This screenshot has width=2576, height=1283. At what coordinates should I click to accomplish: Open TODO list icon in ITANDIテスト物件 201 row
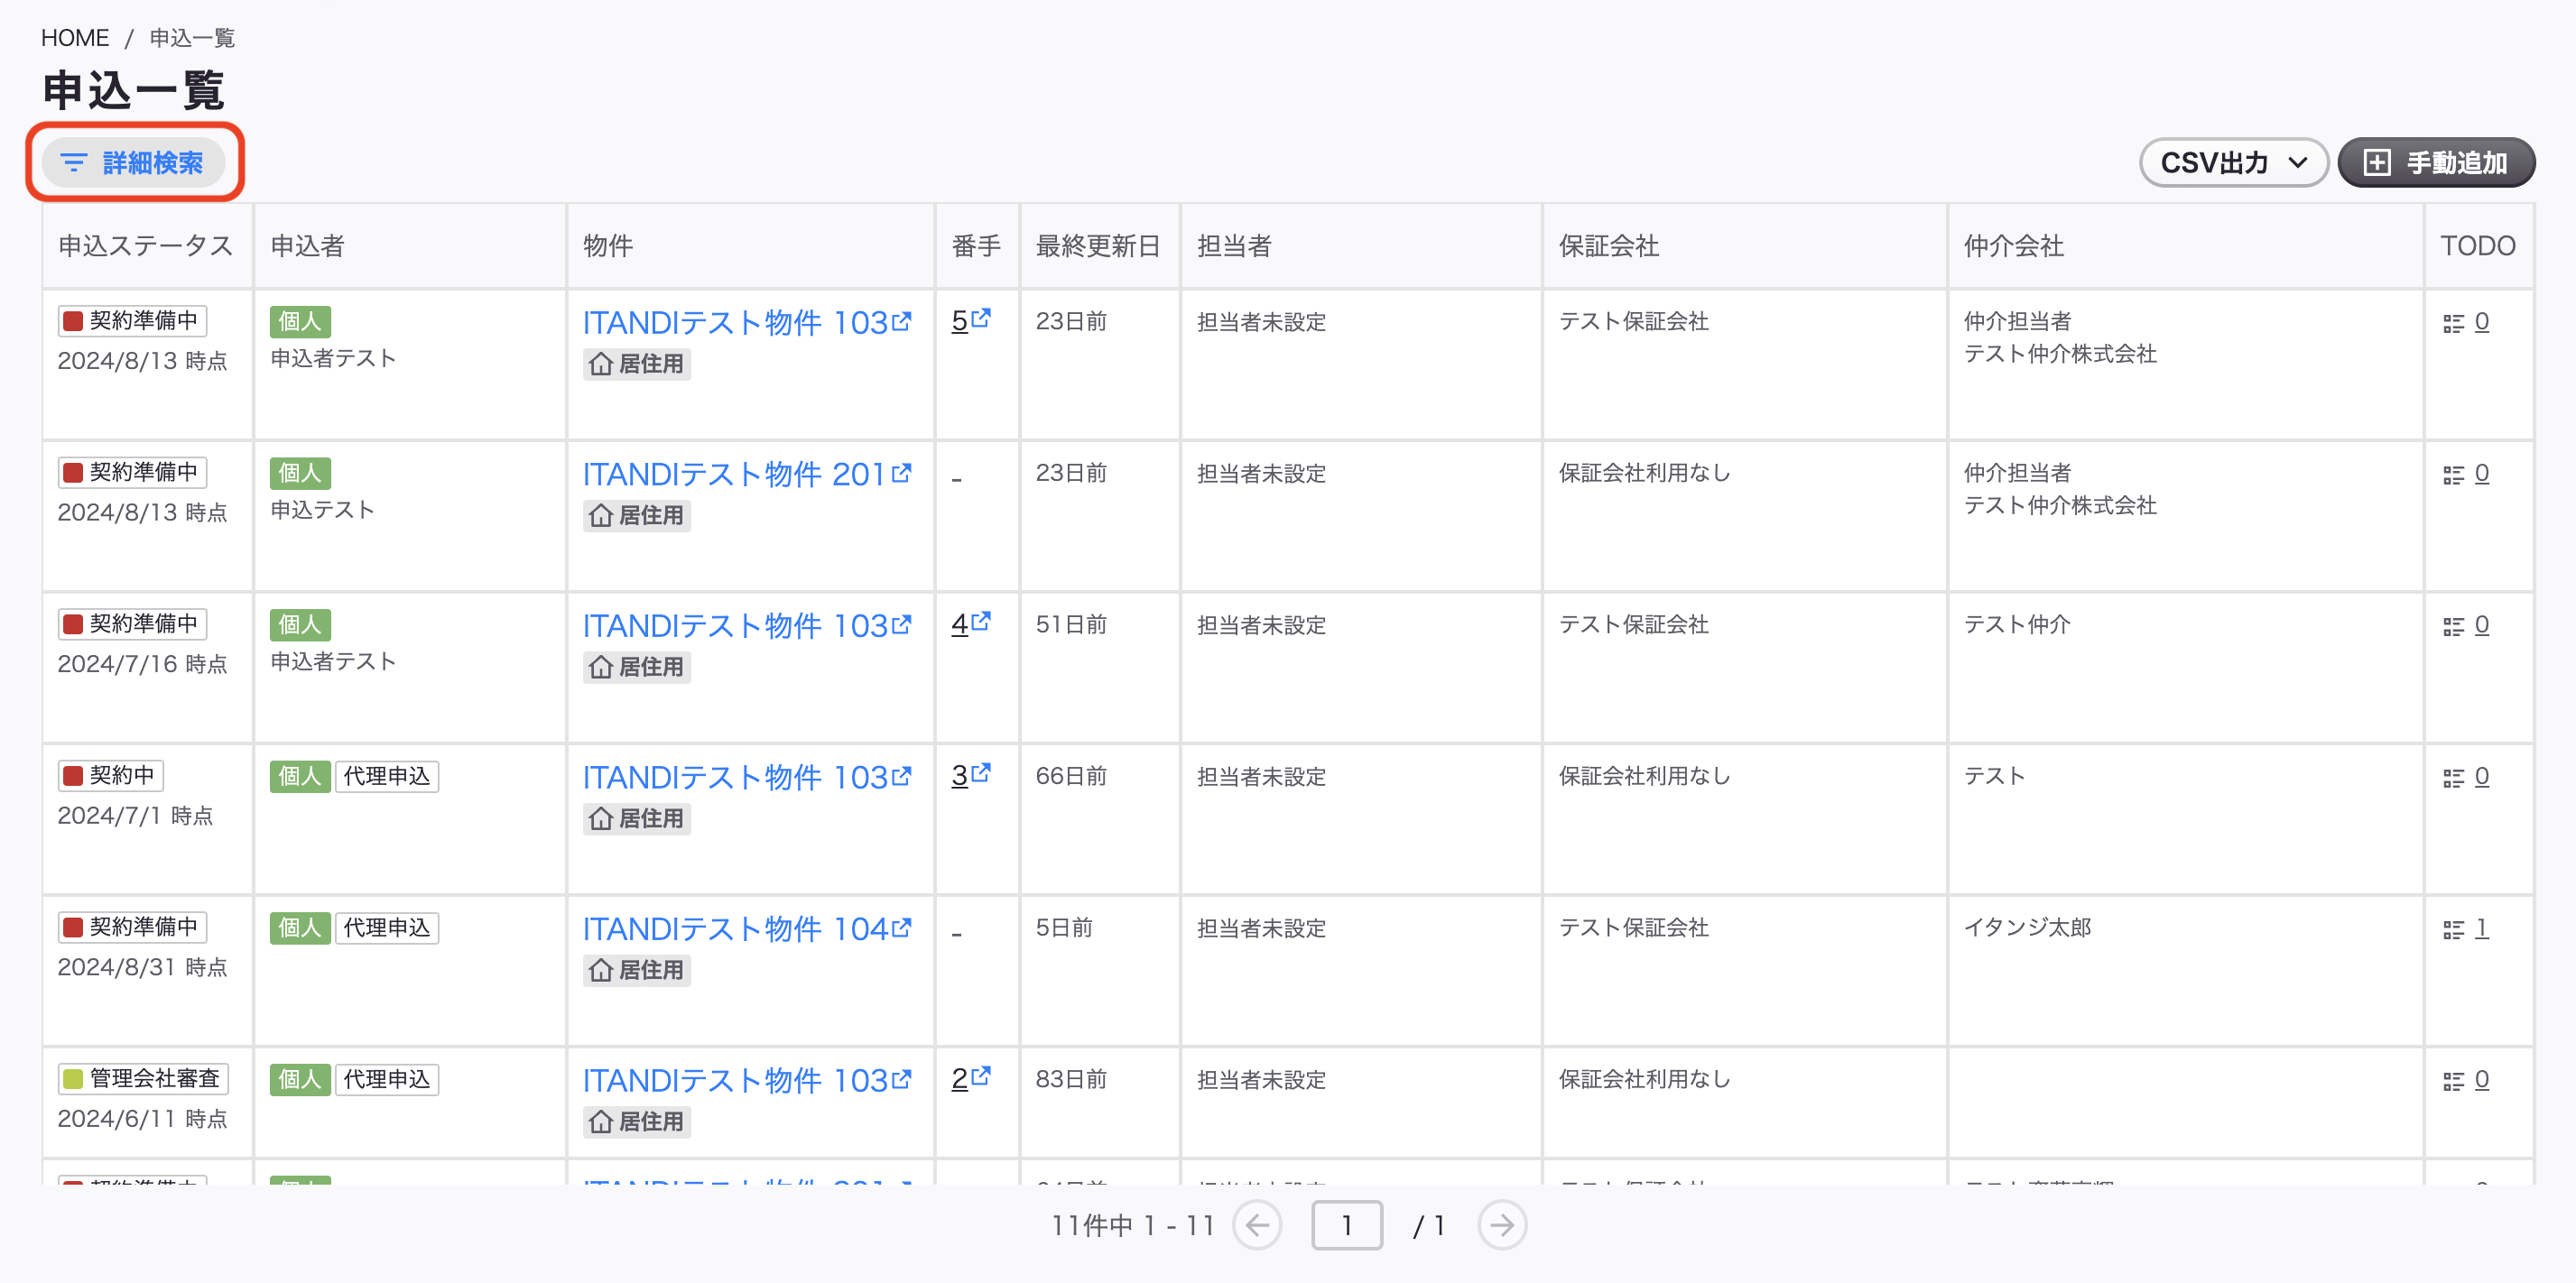[2453, 475]
